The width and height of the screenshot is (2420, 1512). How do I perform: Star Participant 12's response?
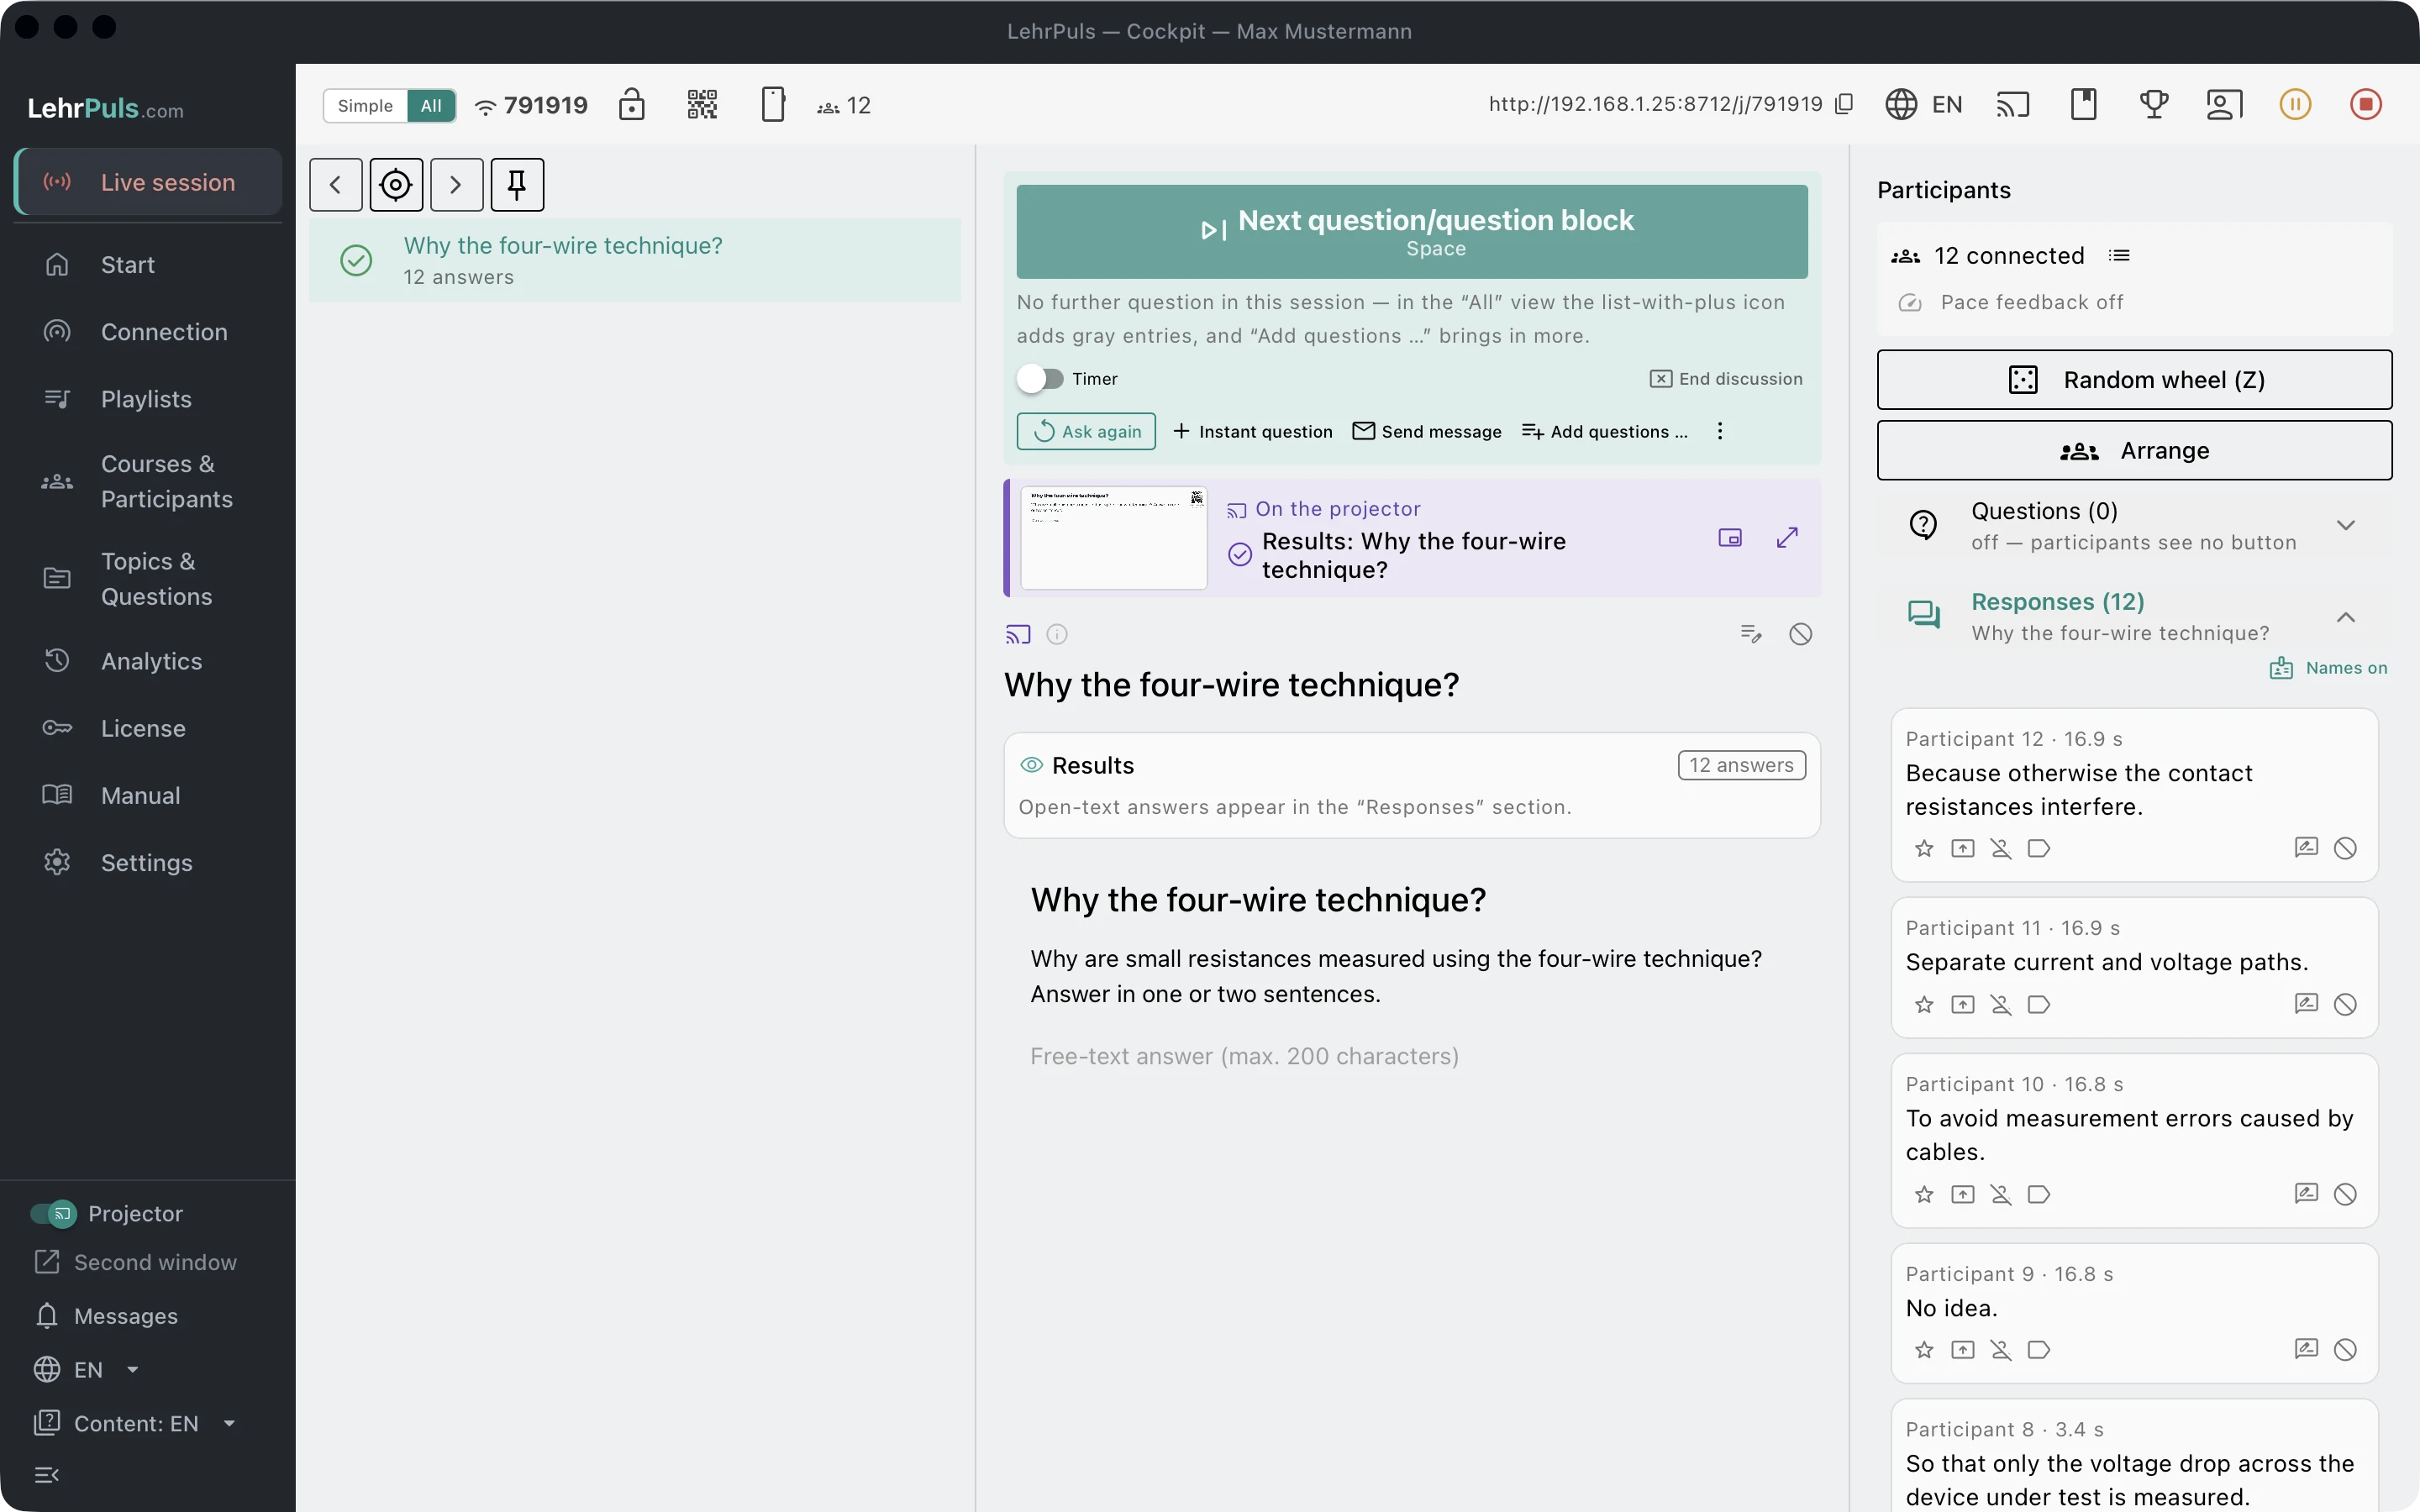coord(1924,848)
